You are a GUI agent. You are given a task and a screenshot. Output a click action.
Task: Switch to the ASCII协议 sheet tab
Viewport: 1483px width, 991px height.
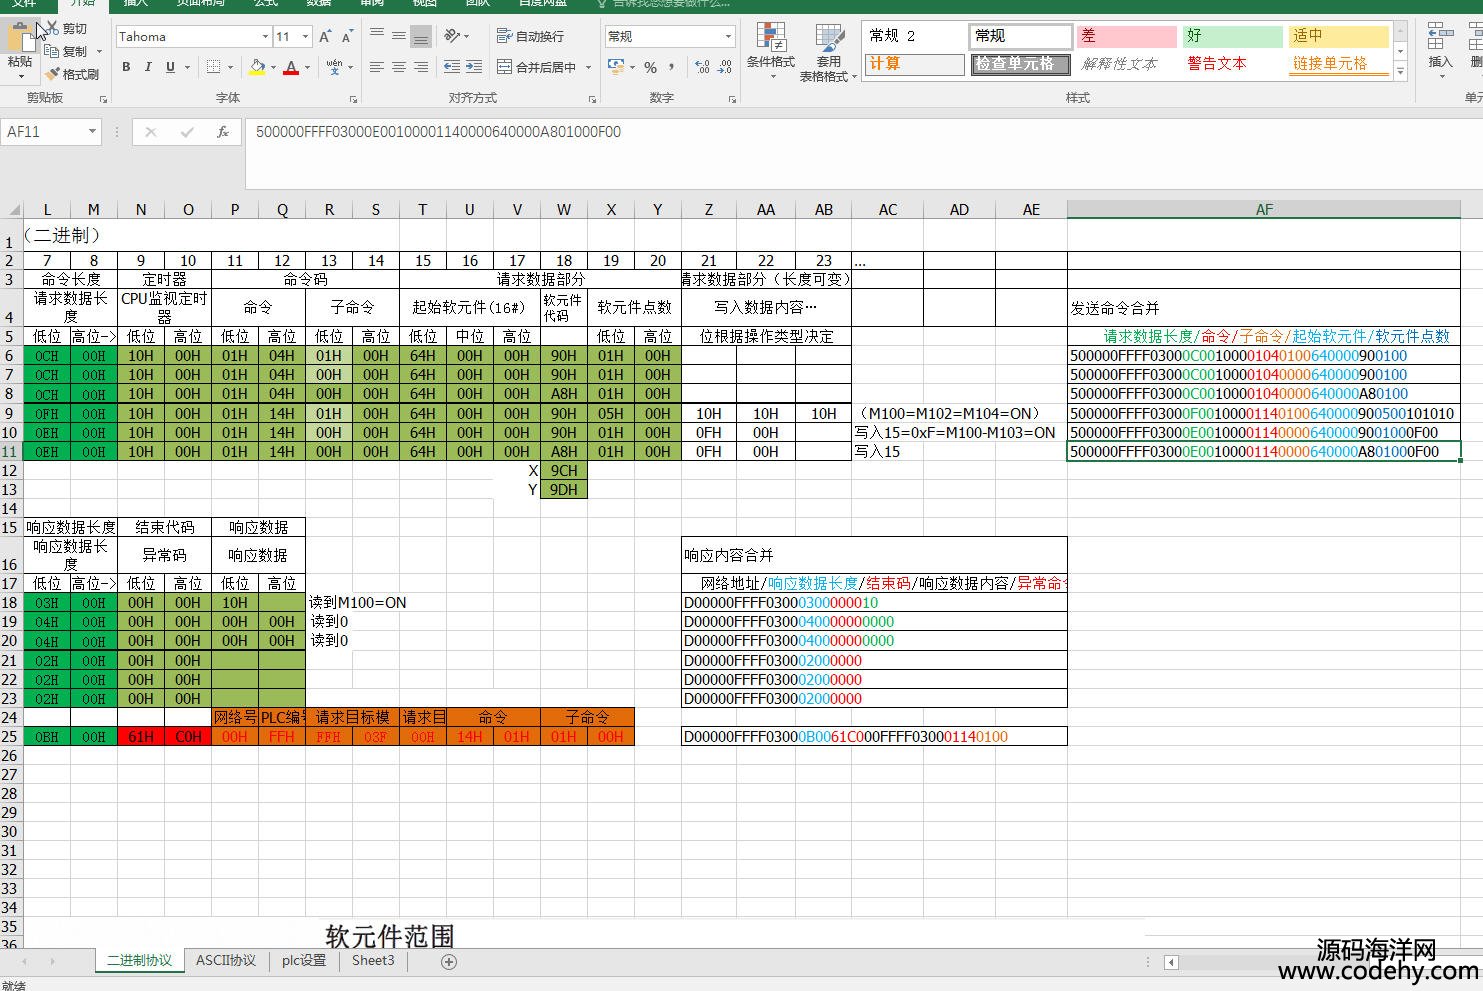(226, 960)
